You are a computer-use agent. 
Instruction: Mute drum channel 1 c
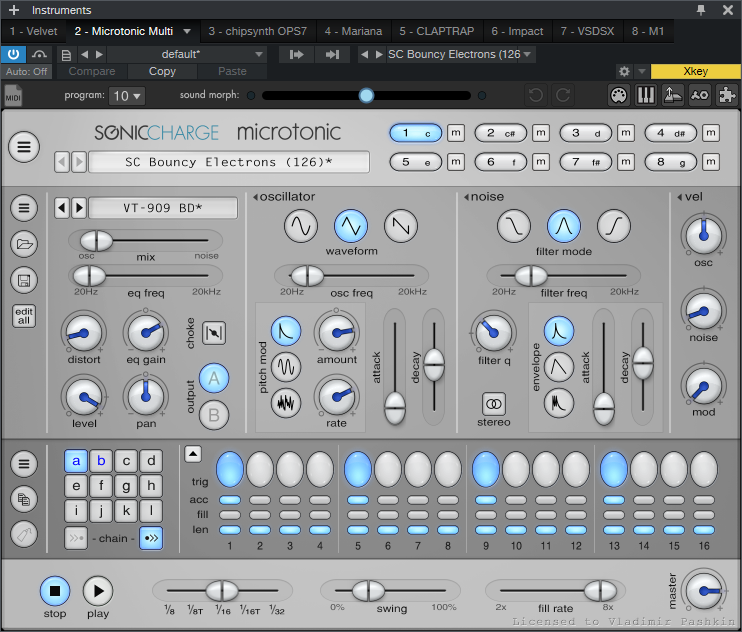456,133
